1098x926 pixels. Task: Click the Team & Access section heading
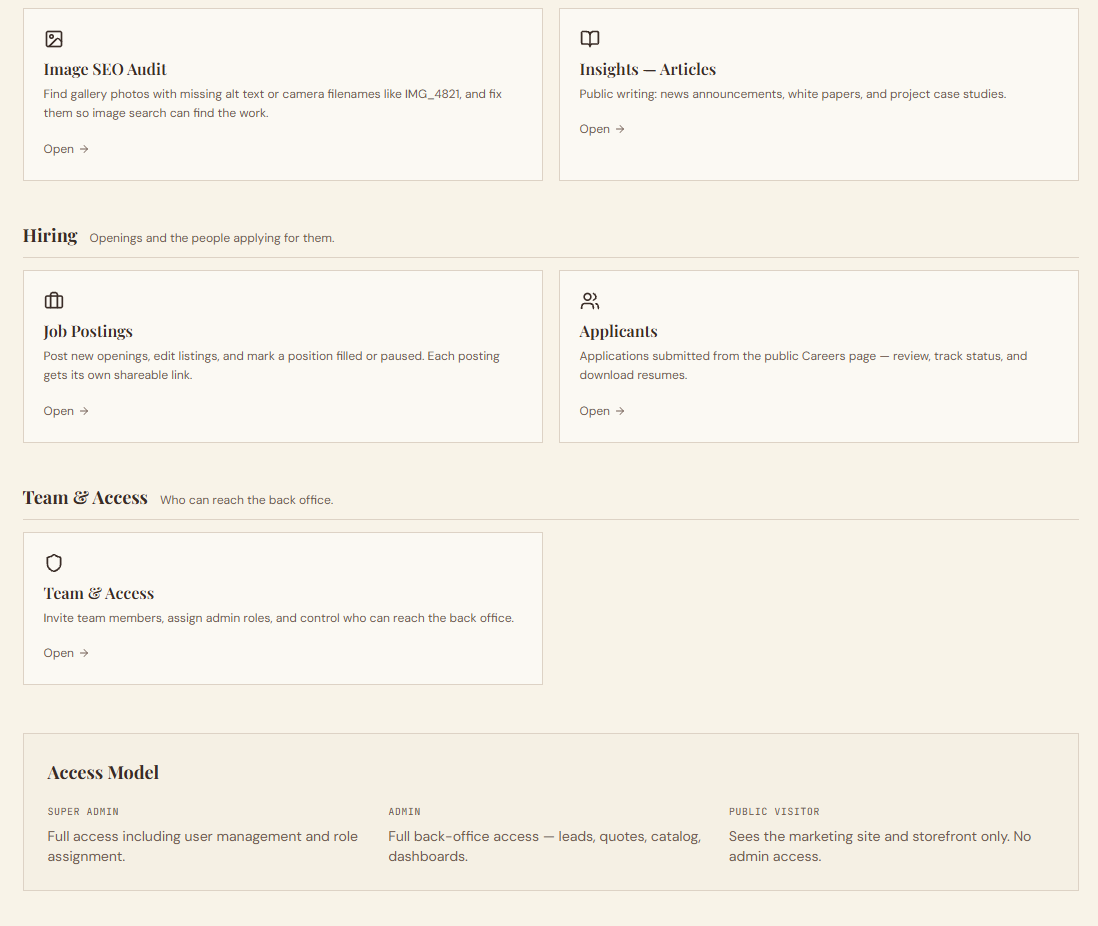point(85,498)
